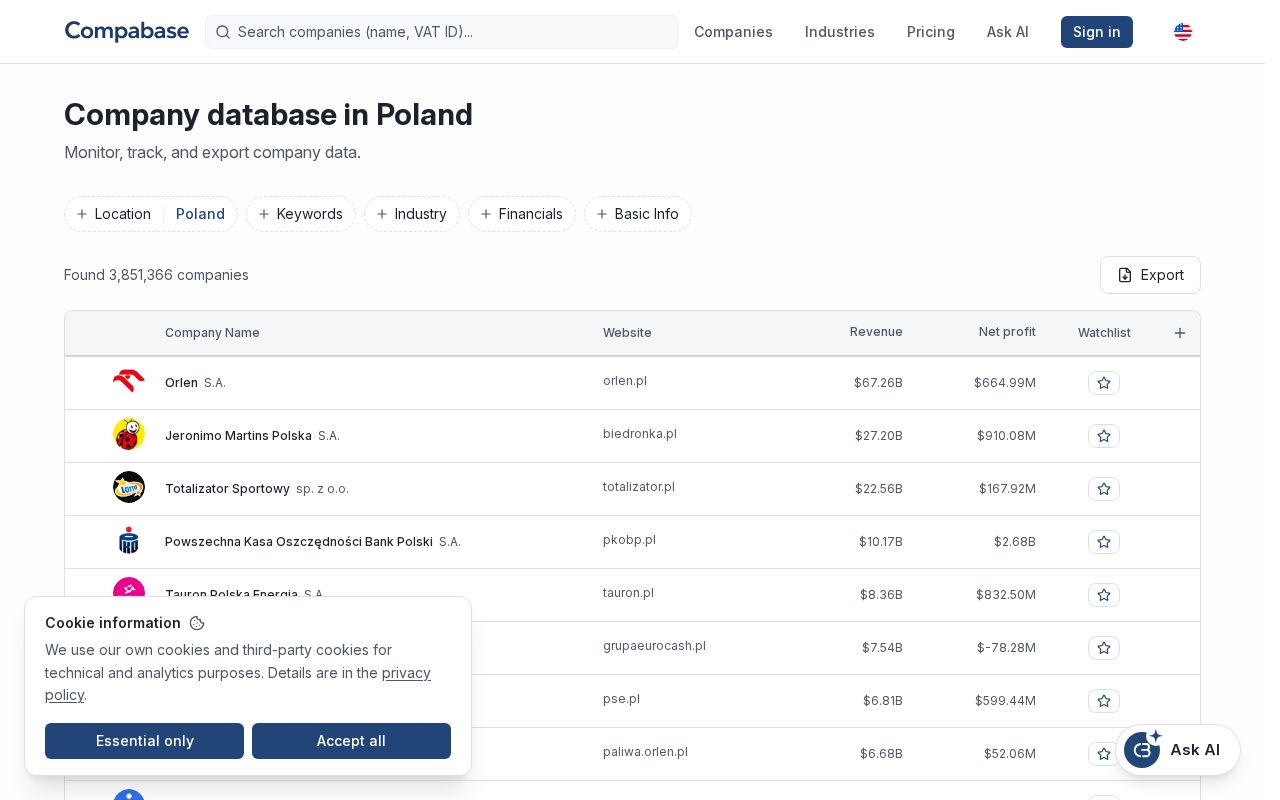Sort by Revenue column header
This screenshot has height=800, width=1280.
pyautogui.click(x=876, y=332)
